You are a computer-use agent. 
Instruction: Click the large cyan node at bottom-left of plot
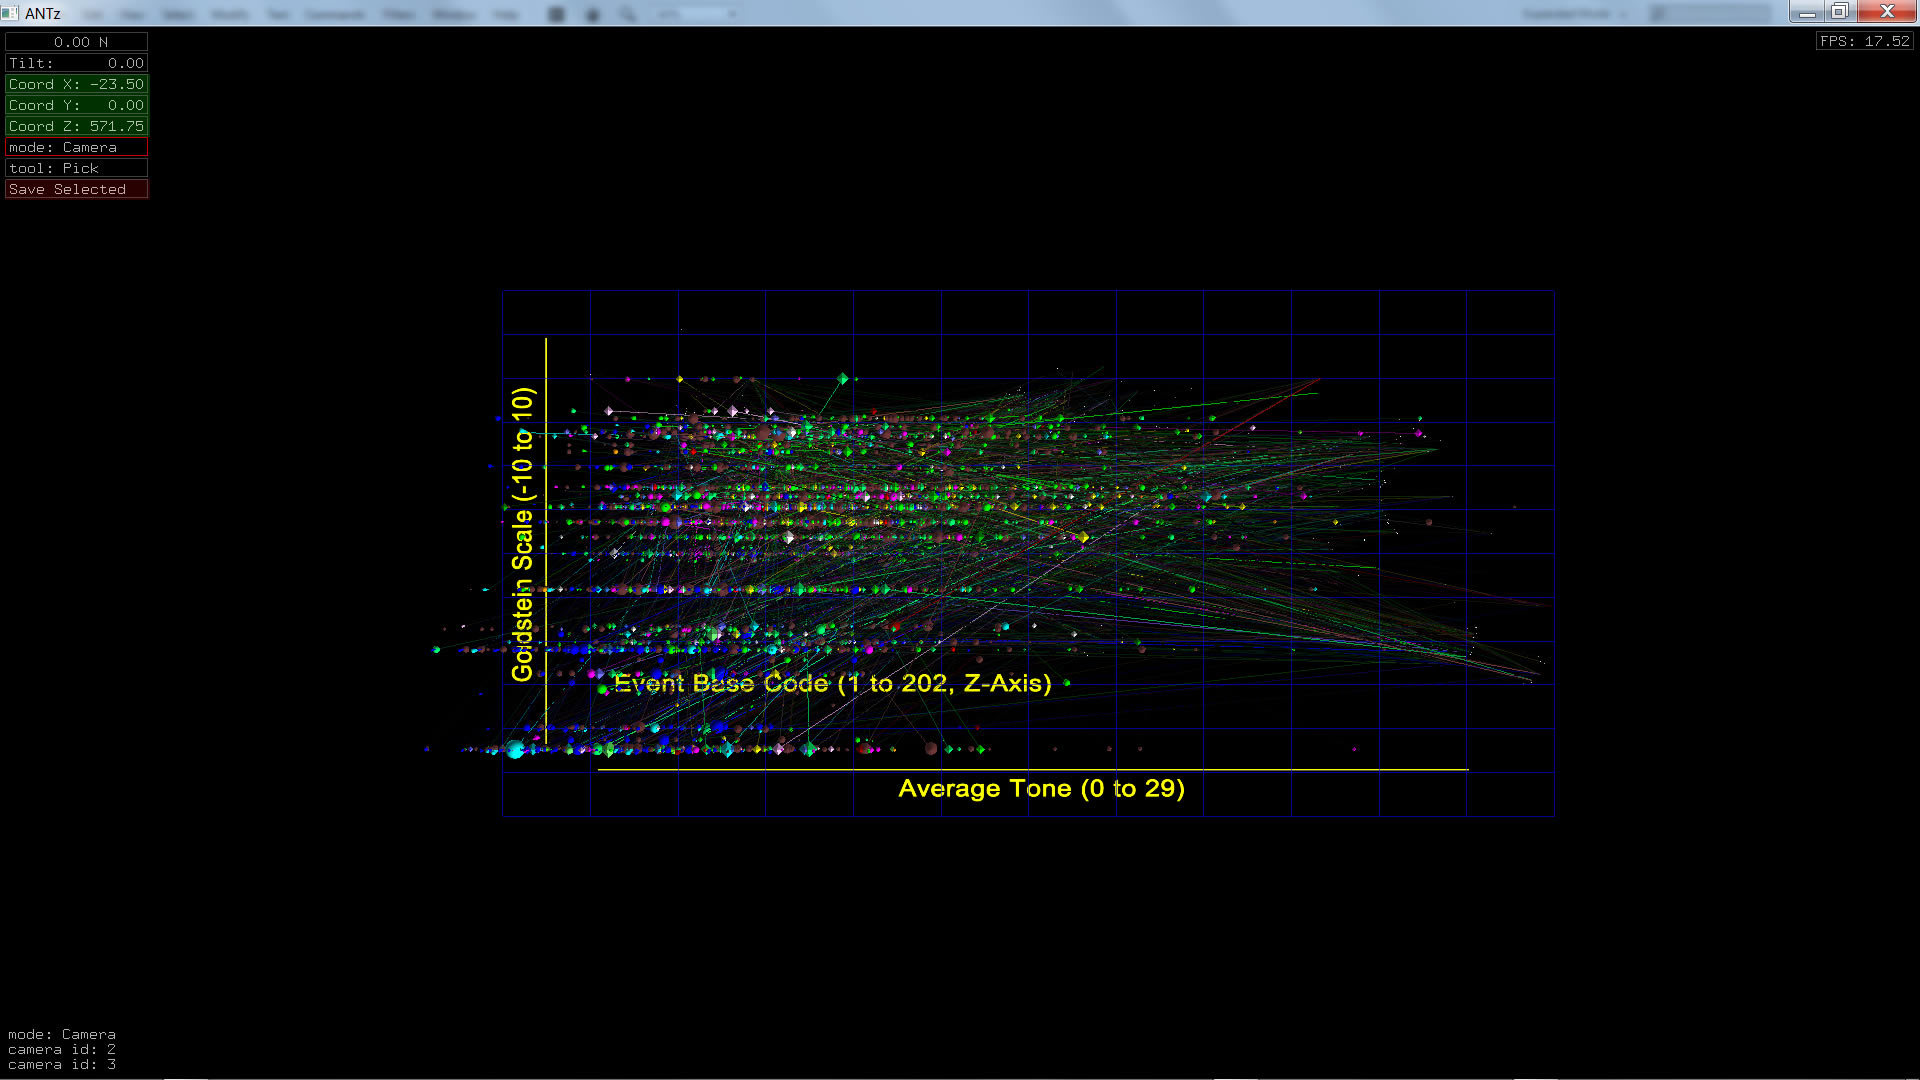tap(516, 749)
